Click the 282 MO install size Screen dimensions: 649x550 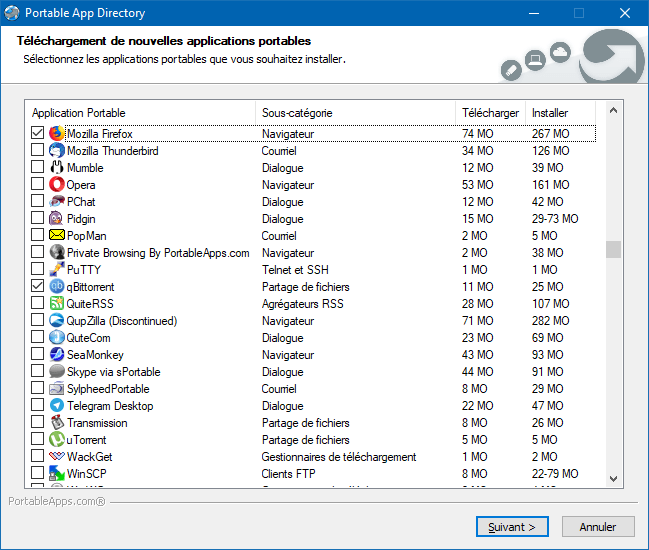[550, 321]
